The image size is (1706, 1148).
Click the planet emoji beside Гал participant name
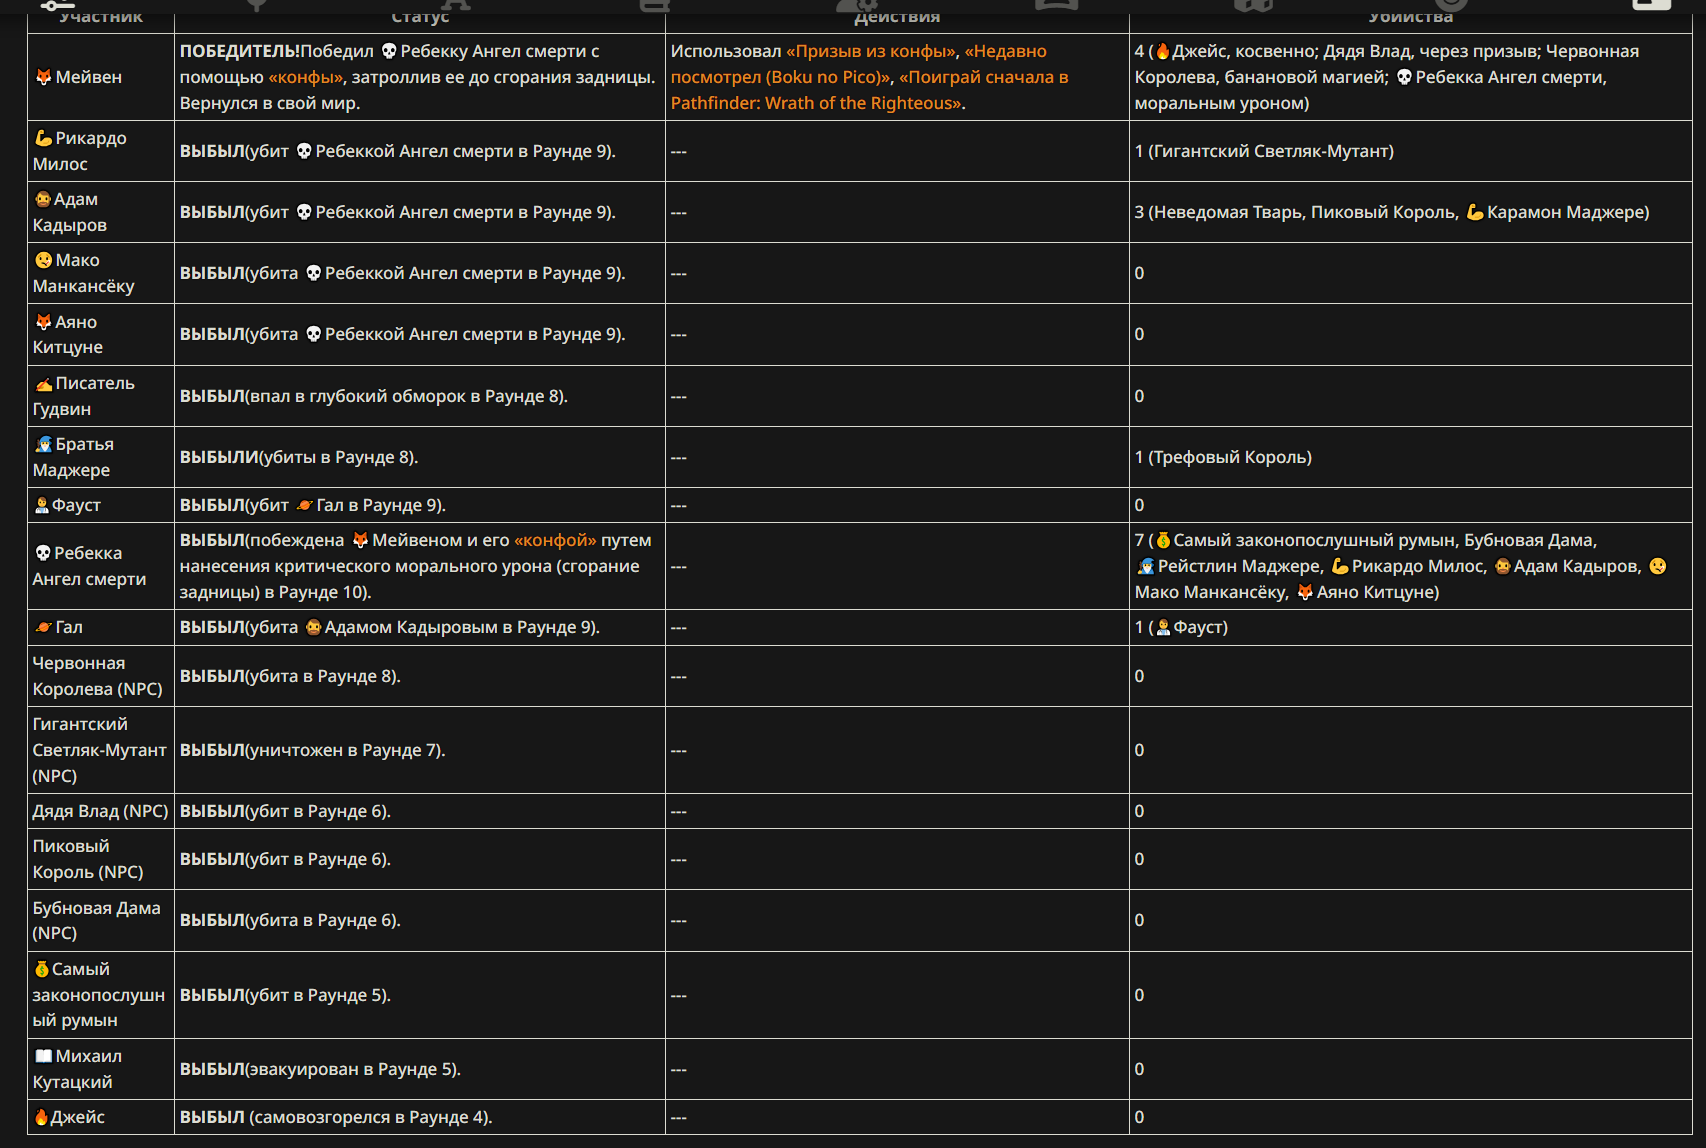pyautogui.click(x=43, y=627)
